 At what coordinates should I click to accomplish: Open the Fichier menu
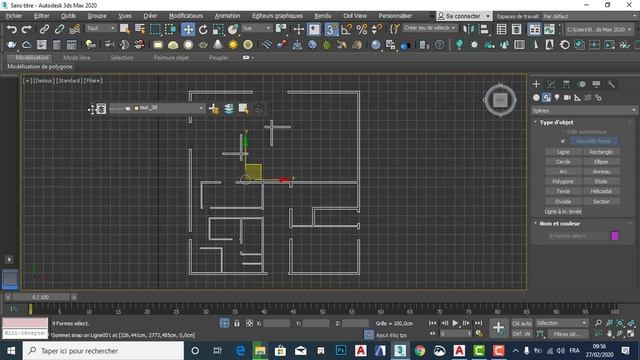coord(14,16)
